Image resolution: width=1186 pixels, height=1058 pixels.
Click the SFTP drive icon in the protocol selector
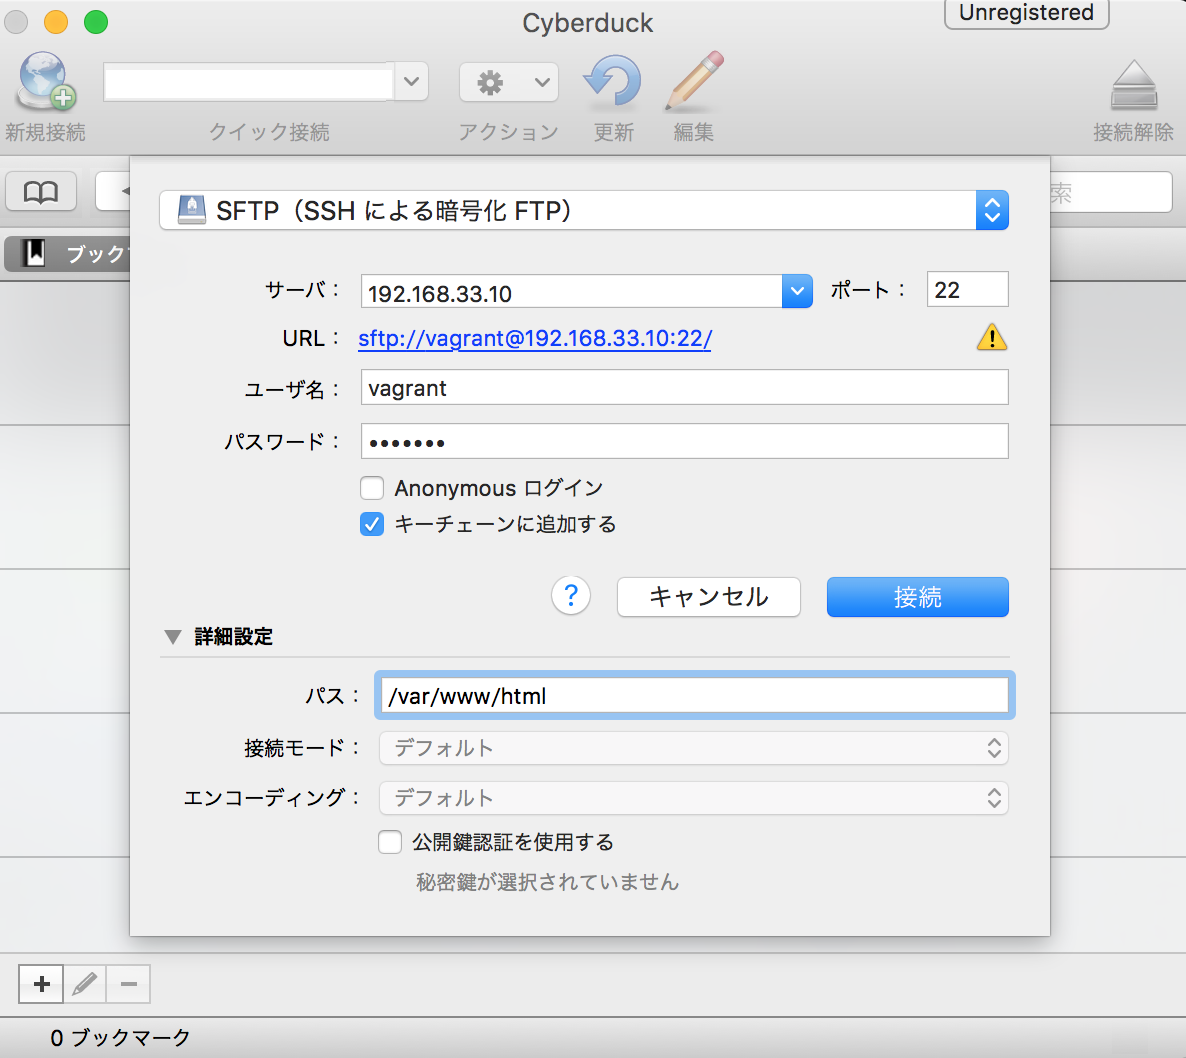(191, 210)
